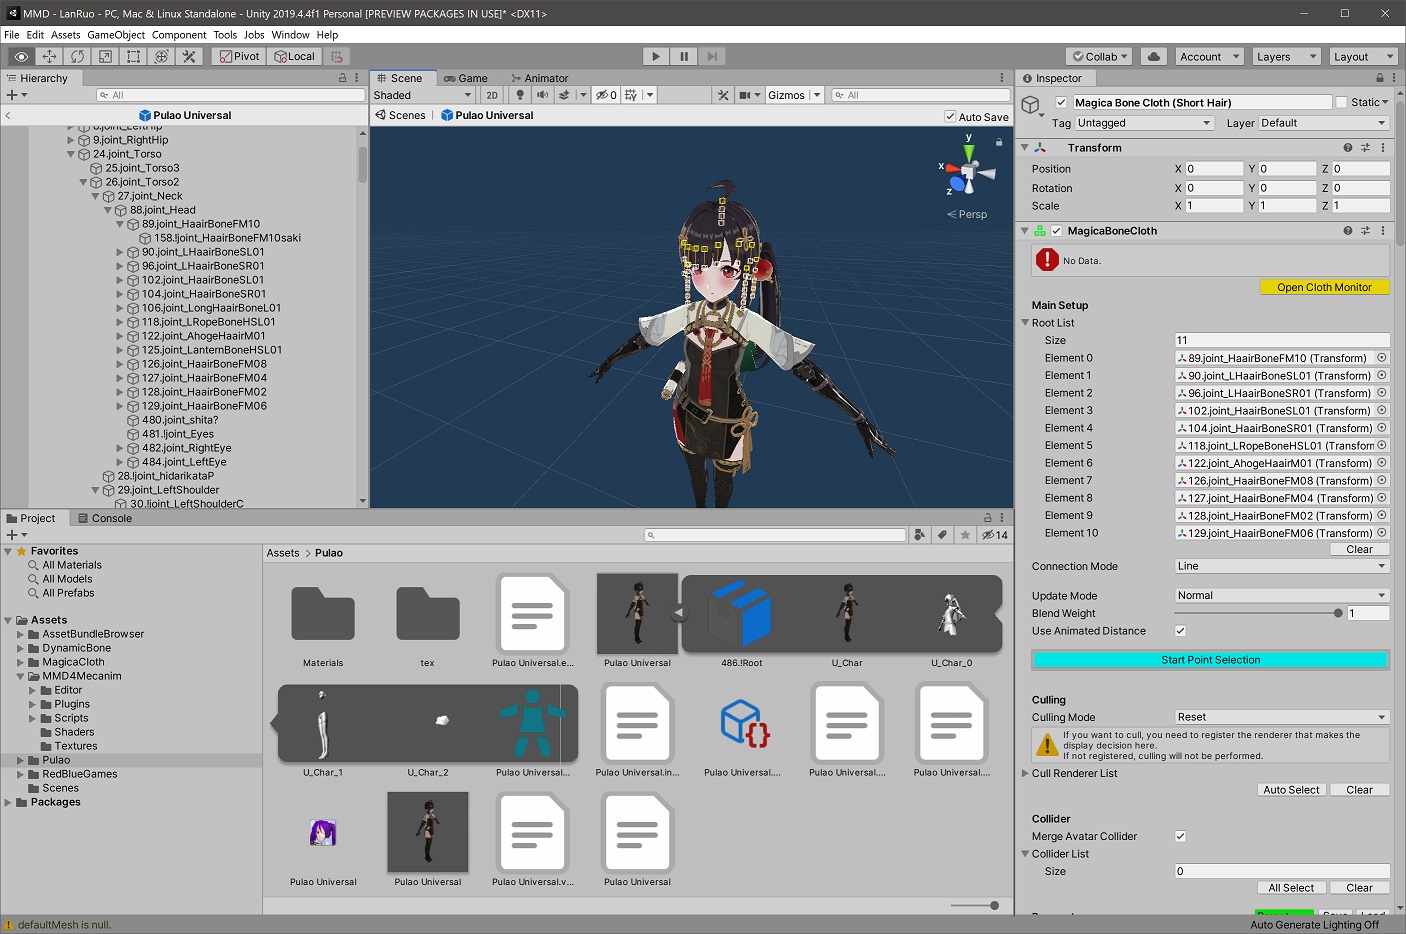The image size is (1406, 934).
Task: Open the custom editor tools icon
Action: (189, 56)
